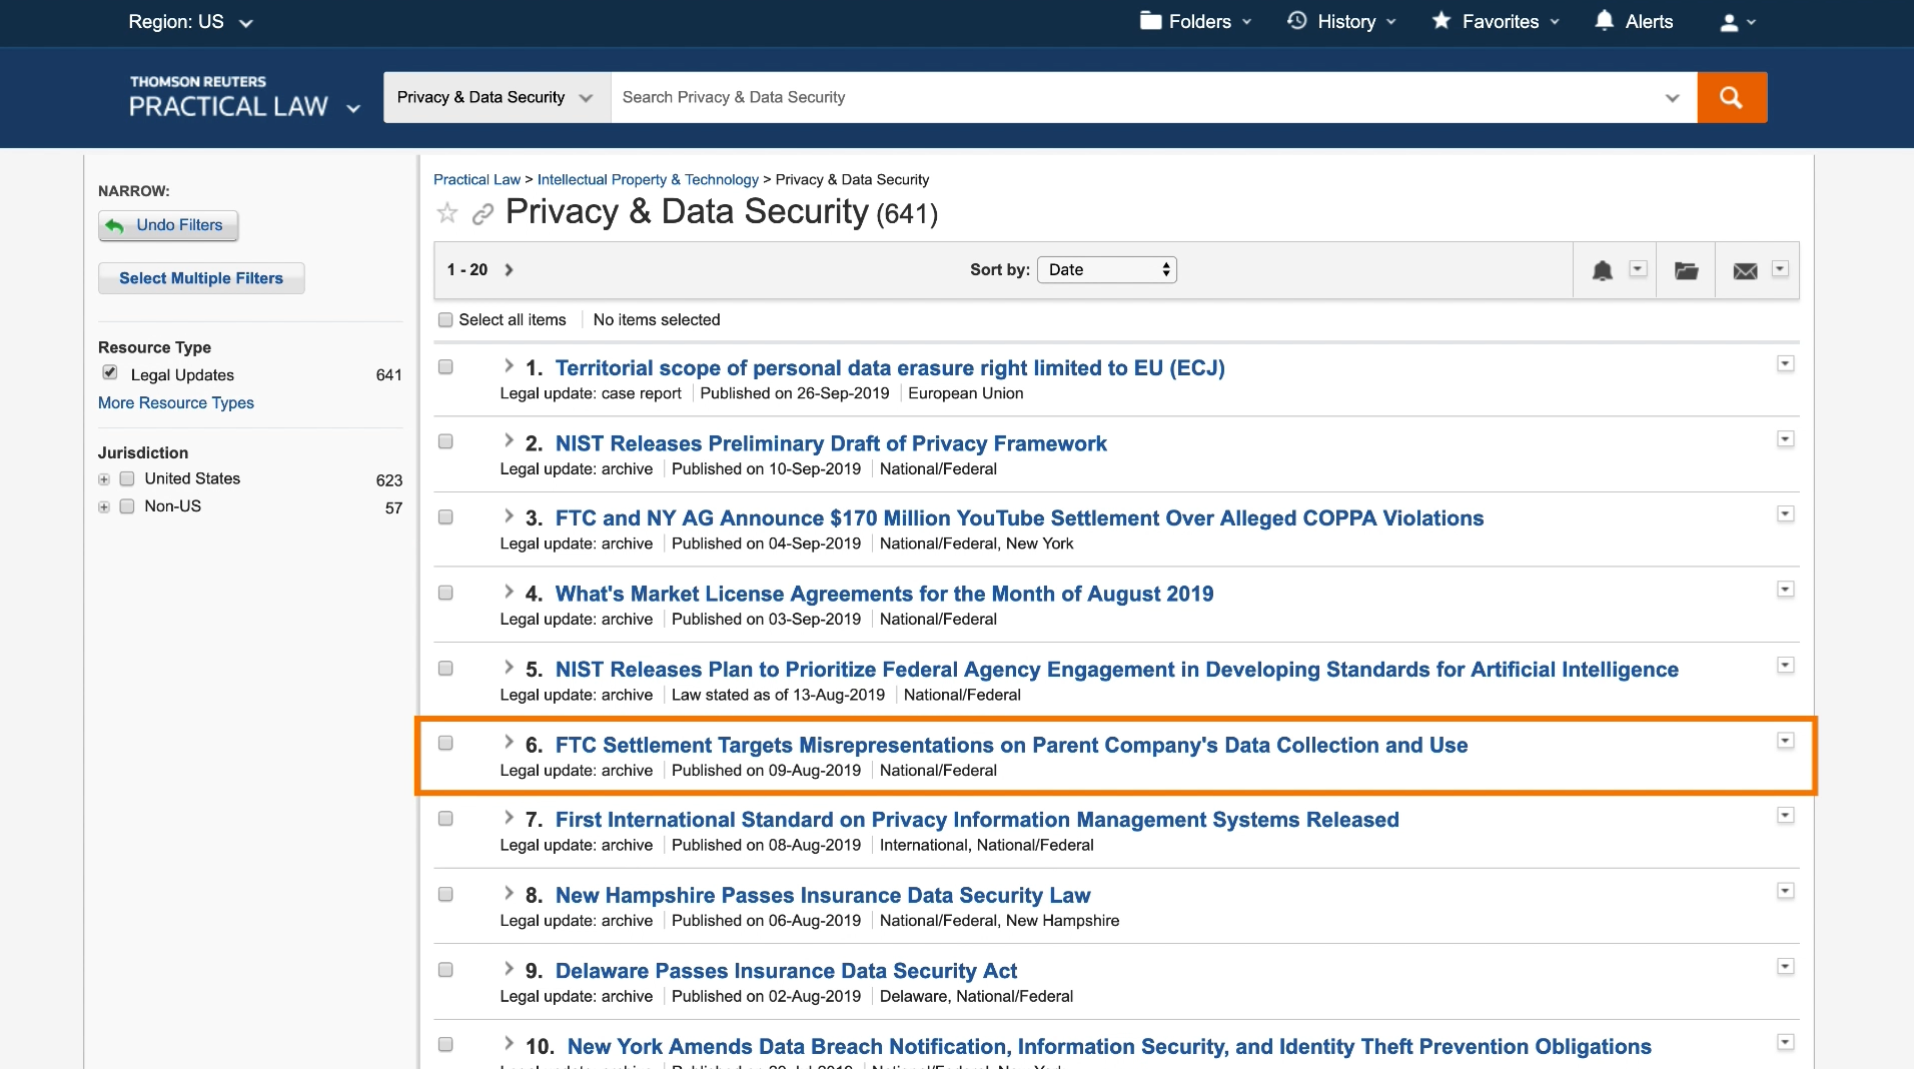The height and width of the screenshot is (1069, 1914).
Task: Click into the search input field
Action: pos(1135,97)
